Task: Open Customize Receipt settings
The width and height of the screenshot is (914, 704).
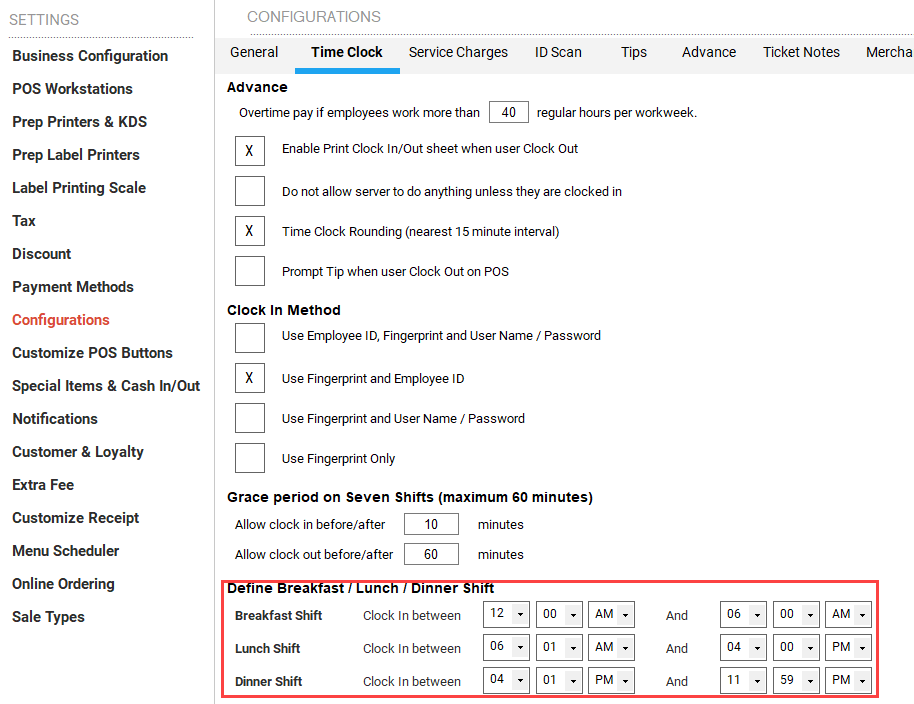Action: (76, 518)
